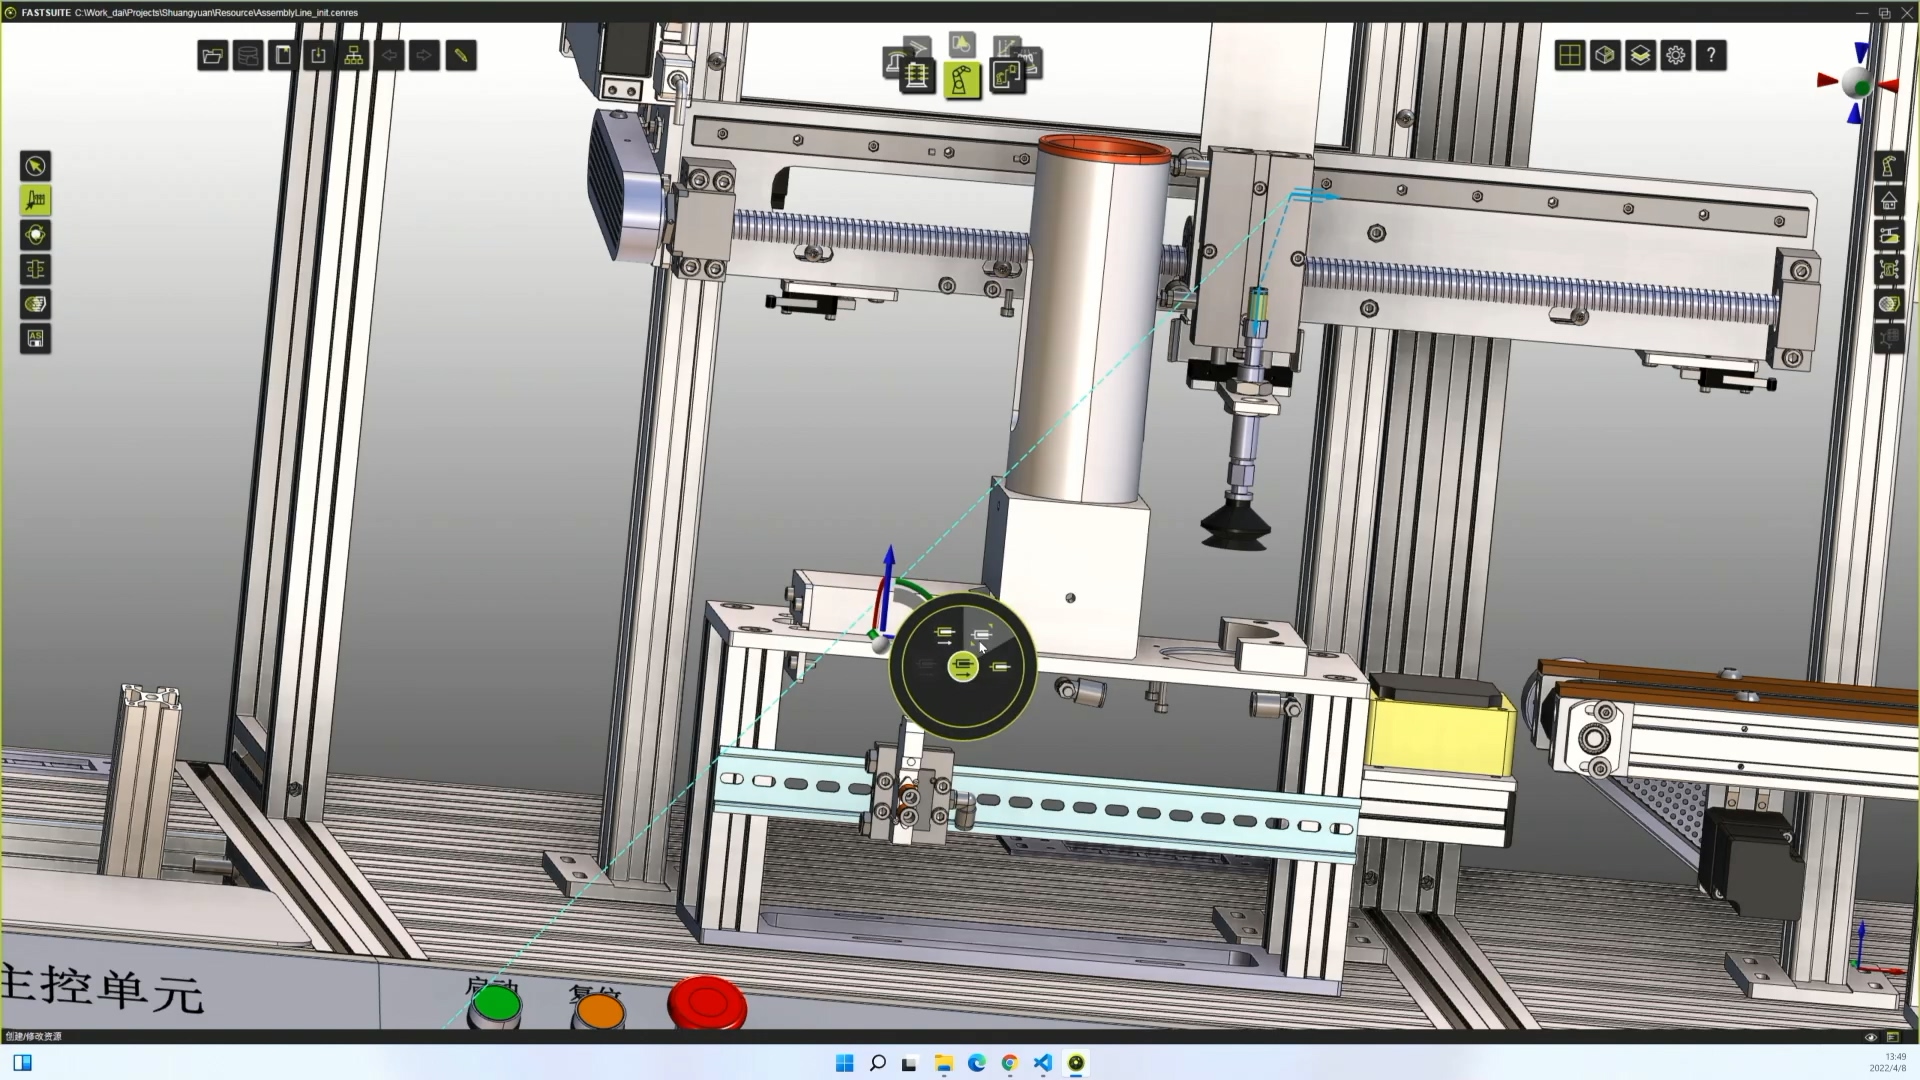Click the help question mark button
This screenshot has width=1920, height=1080.
point(1711,56)
